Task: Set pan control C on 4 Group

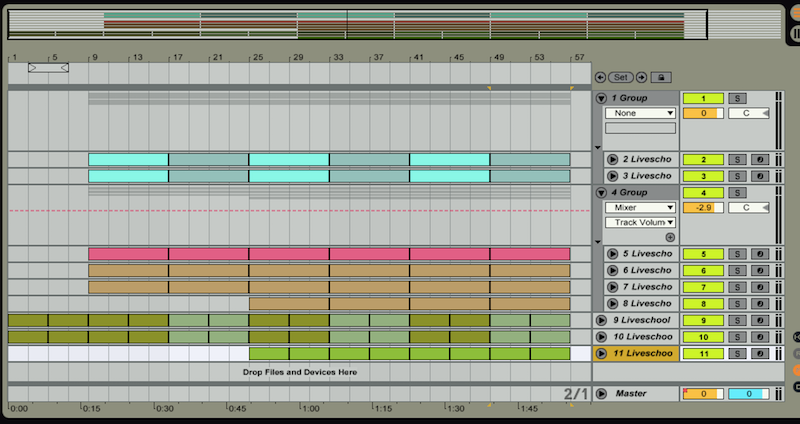Action: 748,208
